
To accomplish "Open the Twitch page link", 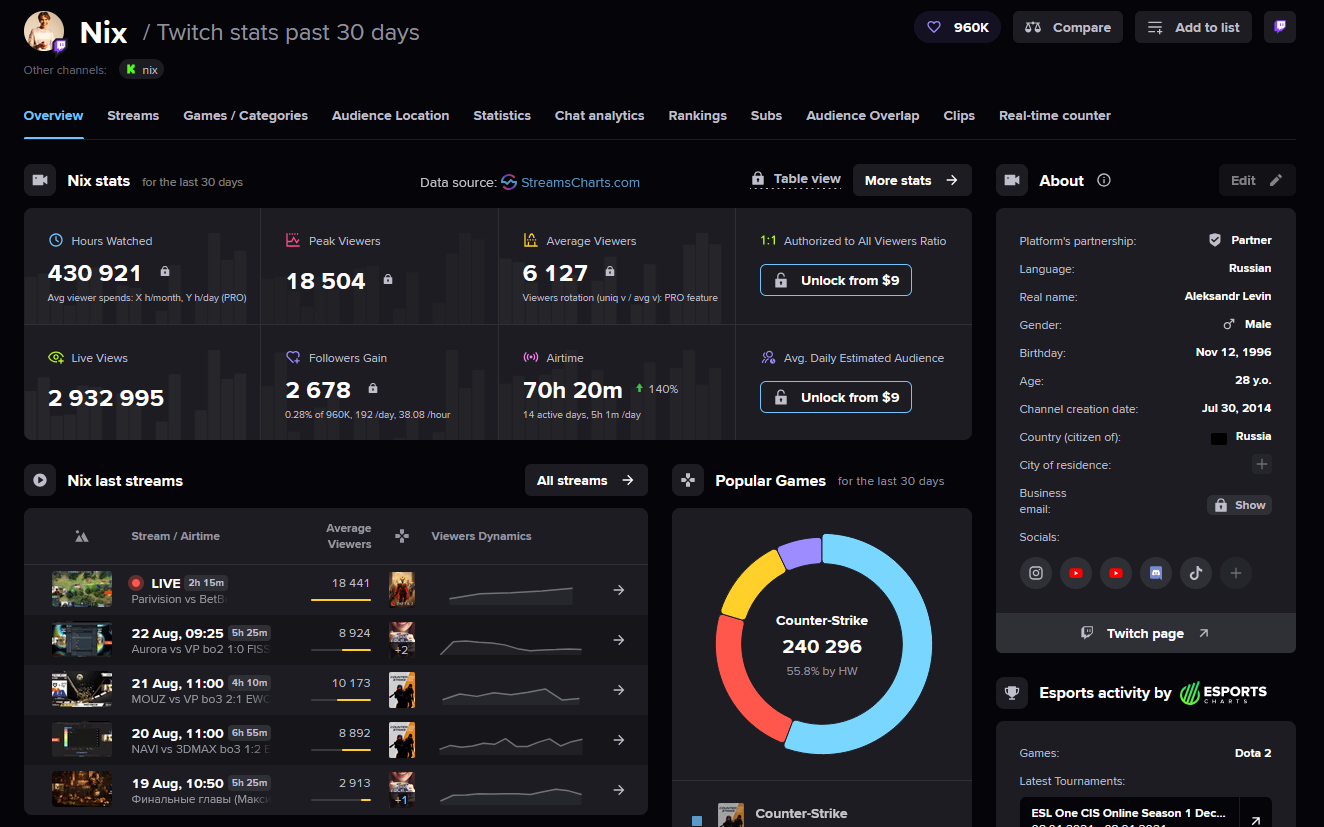I will (x=1146, y=633).
